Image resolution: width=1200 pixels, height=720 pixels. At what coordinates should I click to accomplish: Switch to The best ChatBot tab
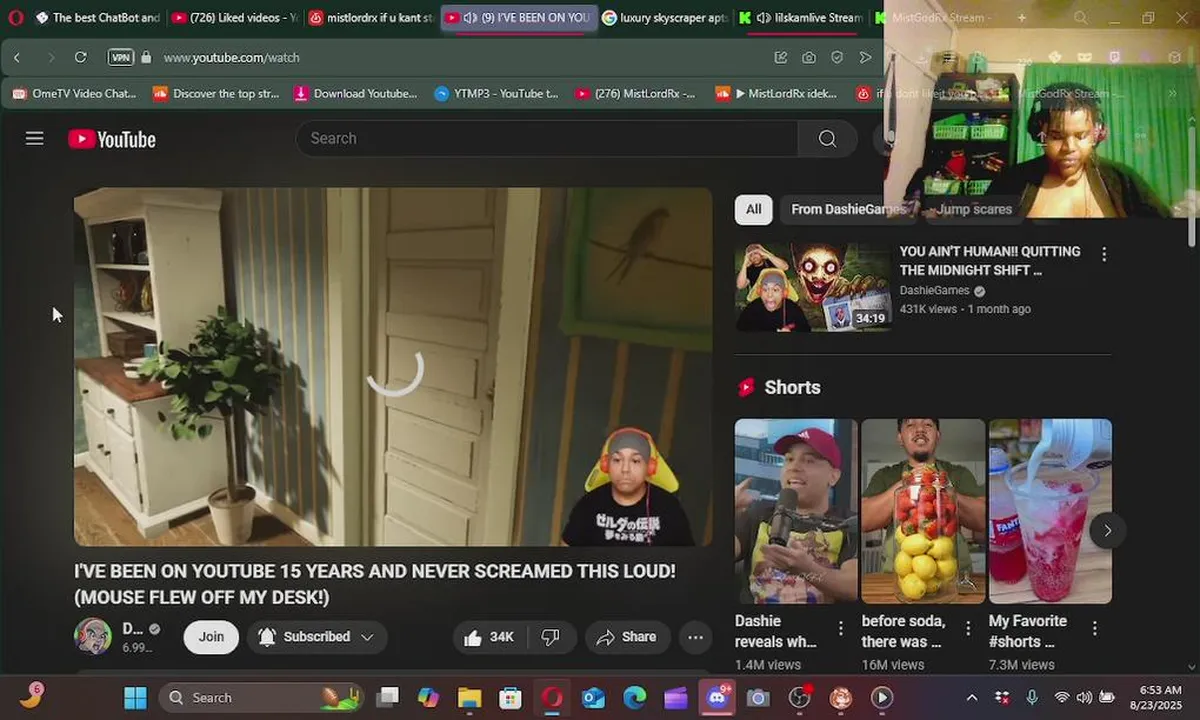coord(97,18)
